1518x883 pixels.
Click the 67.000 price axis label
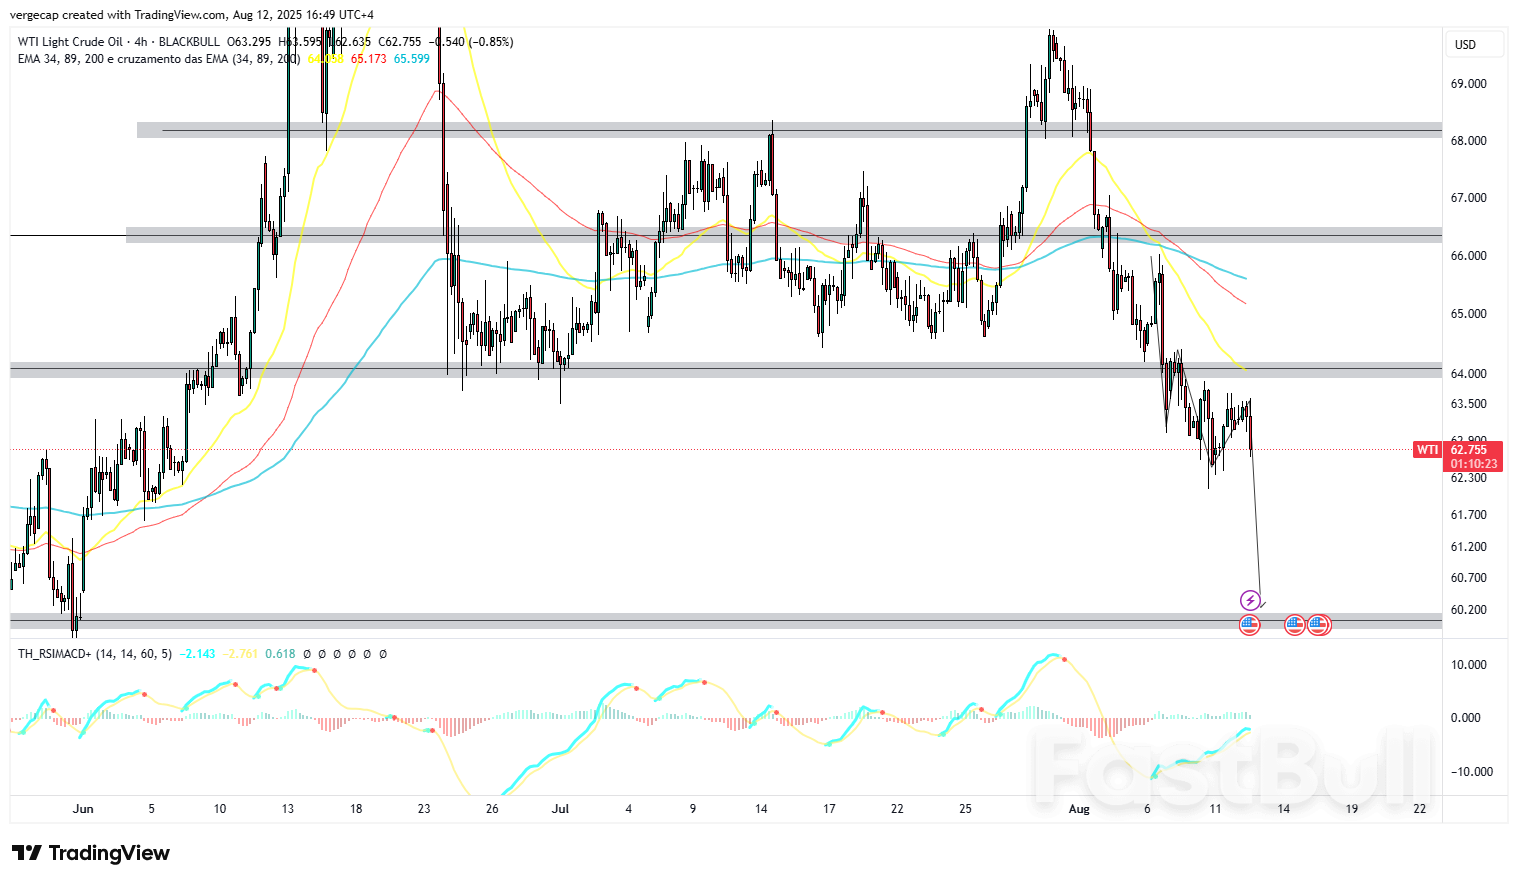[1468, 198]
